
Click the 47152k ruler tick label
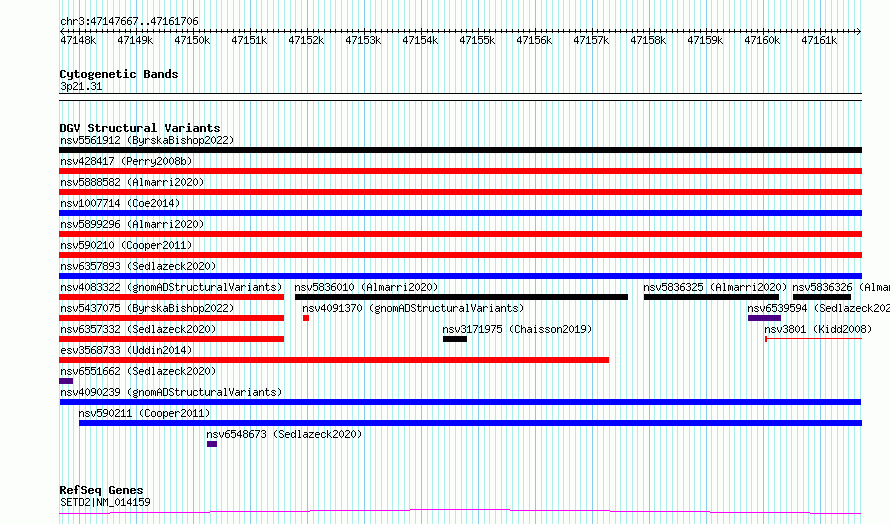click(x=307, y=40)
